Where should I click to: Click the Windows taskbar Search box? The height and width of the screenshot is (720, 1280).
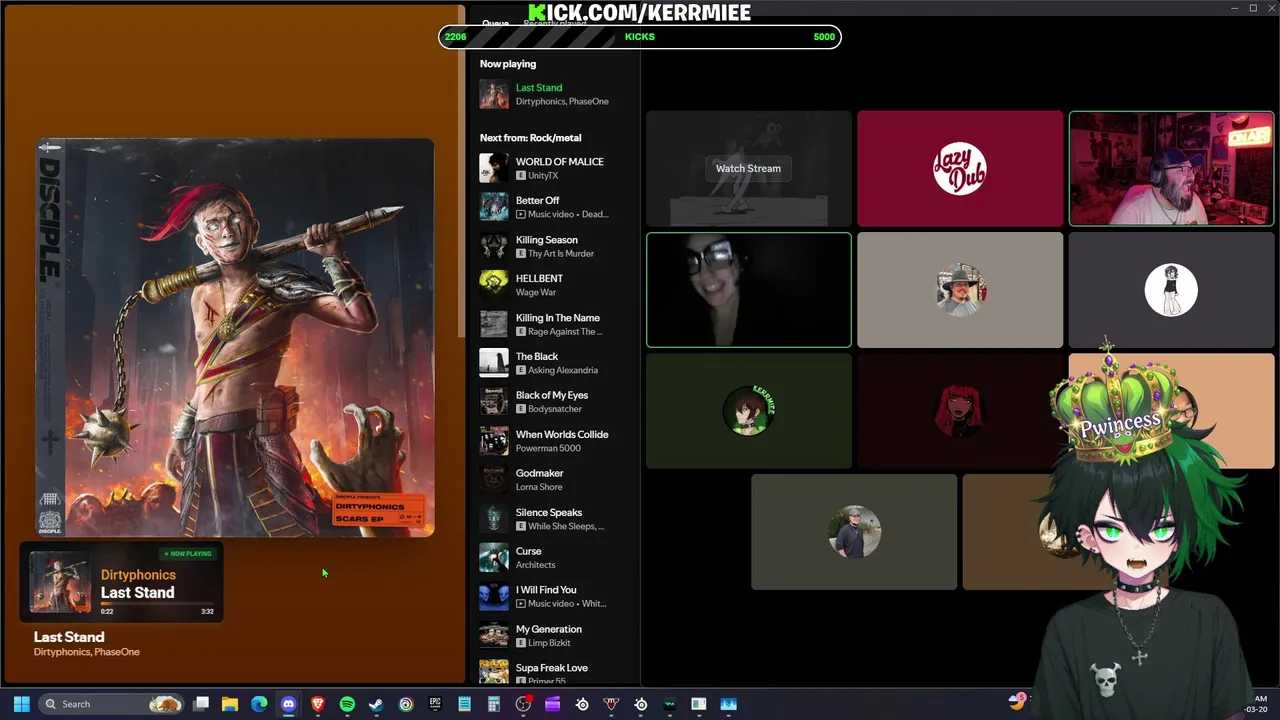[111, 704]
